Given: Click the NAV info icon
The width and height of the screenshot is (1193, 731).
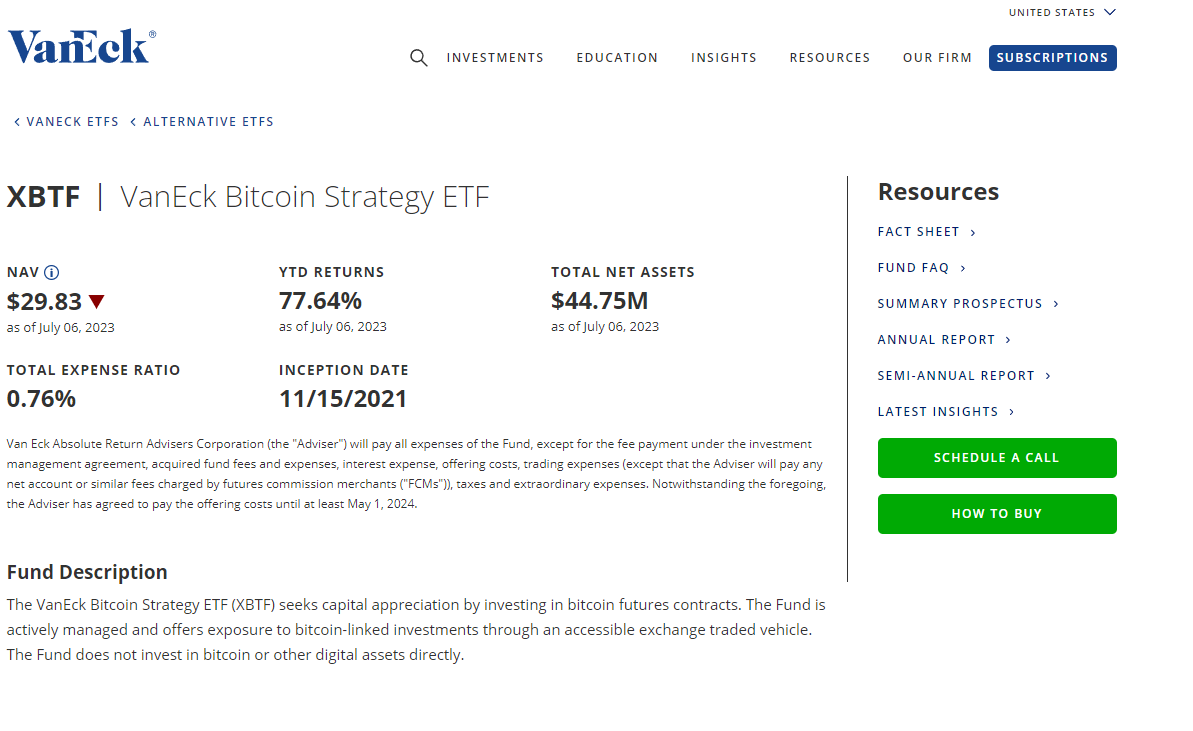Looking at the screenshot, I should tap(52, 272).
